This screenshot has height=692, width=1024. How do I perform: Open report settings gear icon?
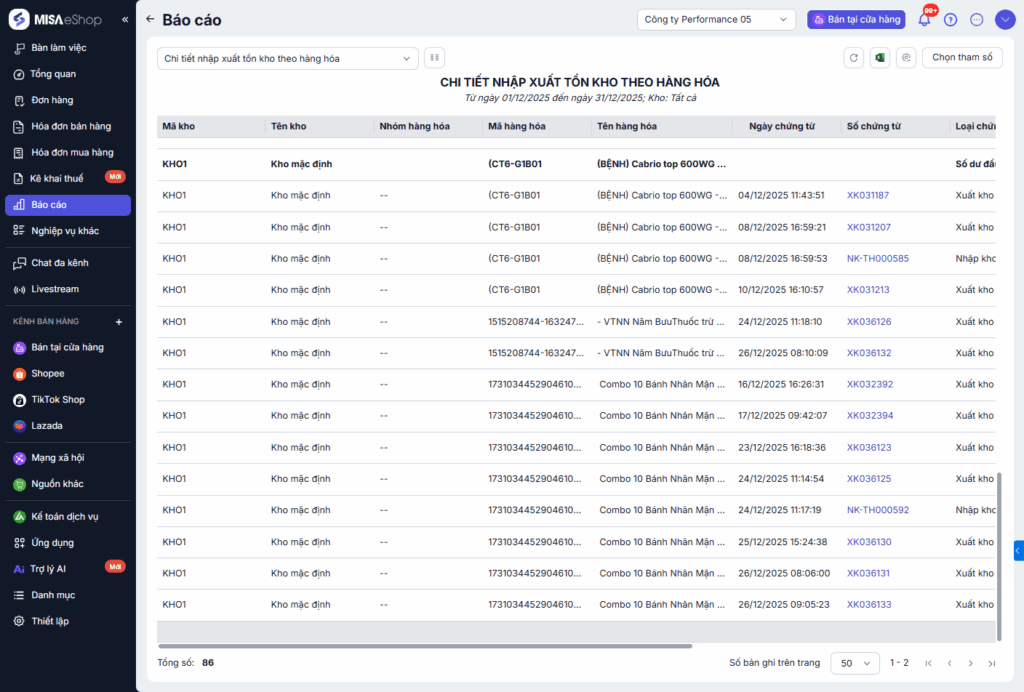[905, 58]
